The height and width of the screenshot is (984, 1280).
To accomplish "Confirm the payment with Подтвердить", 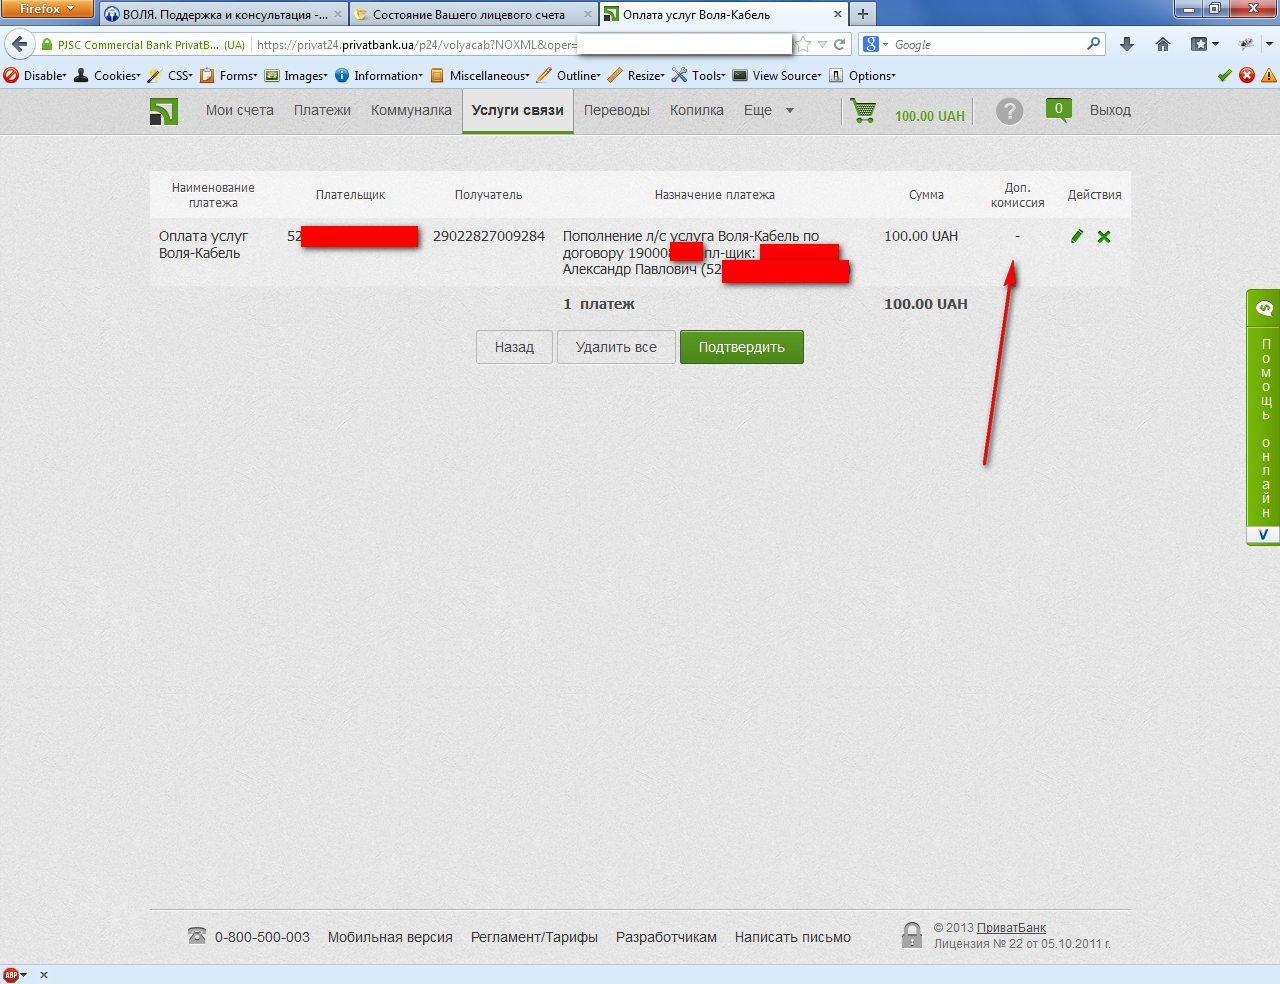I will tap(742, 347).
